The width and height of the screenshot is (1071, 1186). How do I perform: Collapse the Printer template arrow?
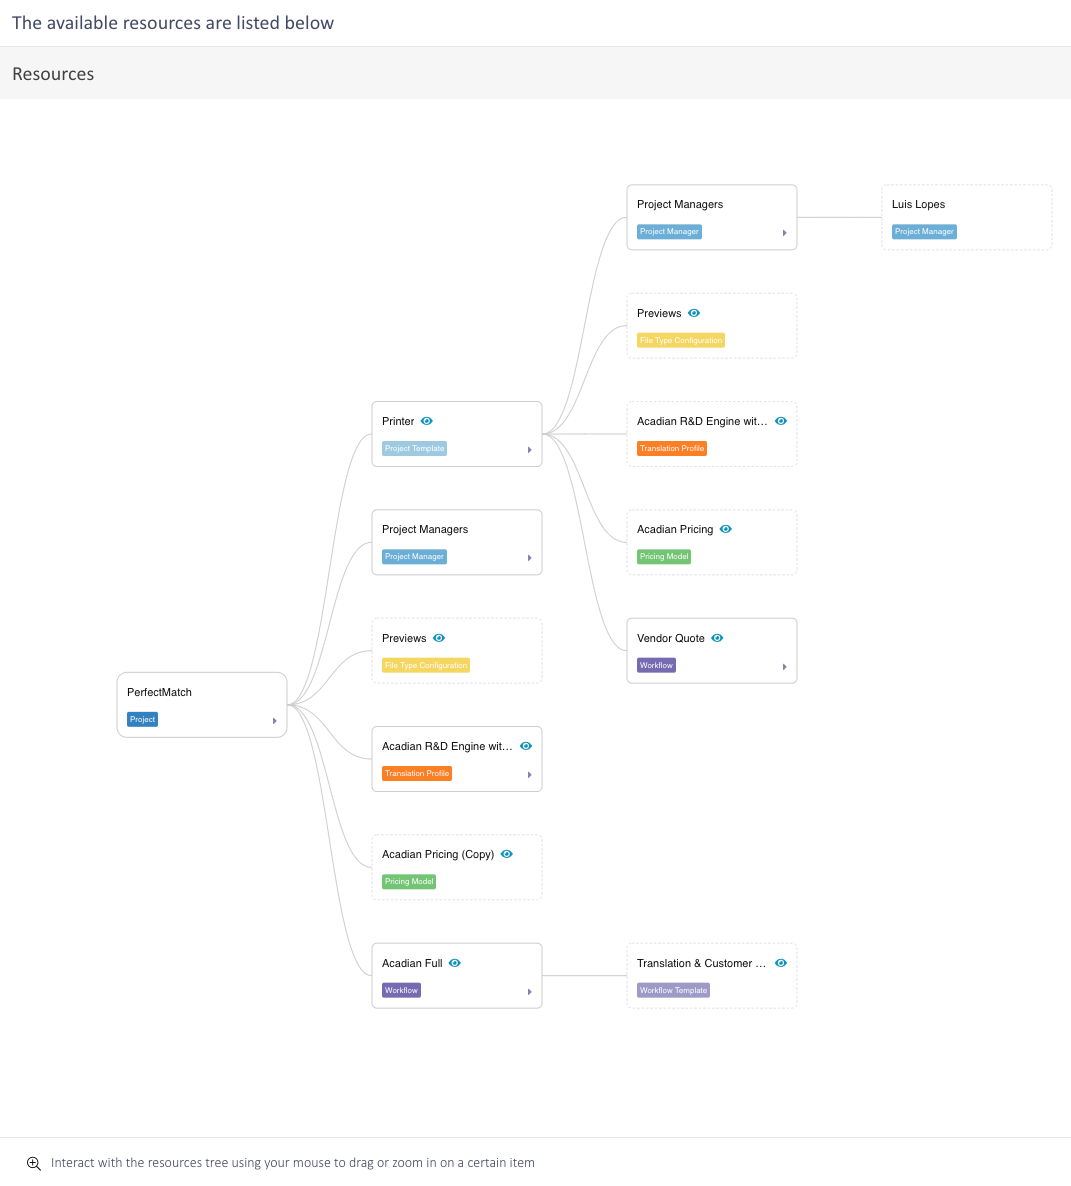[529, 450]
